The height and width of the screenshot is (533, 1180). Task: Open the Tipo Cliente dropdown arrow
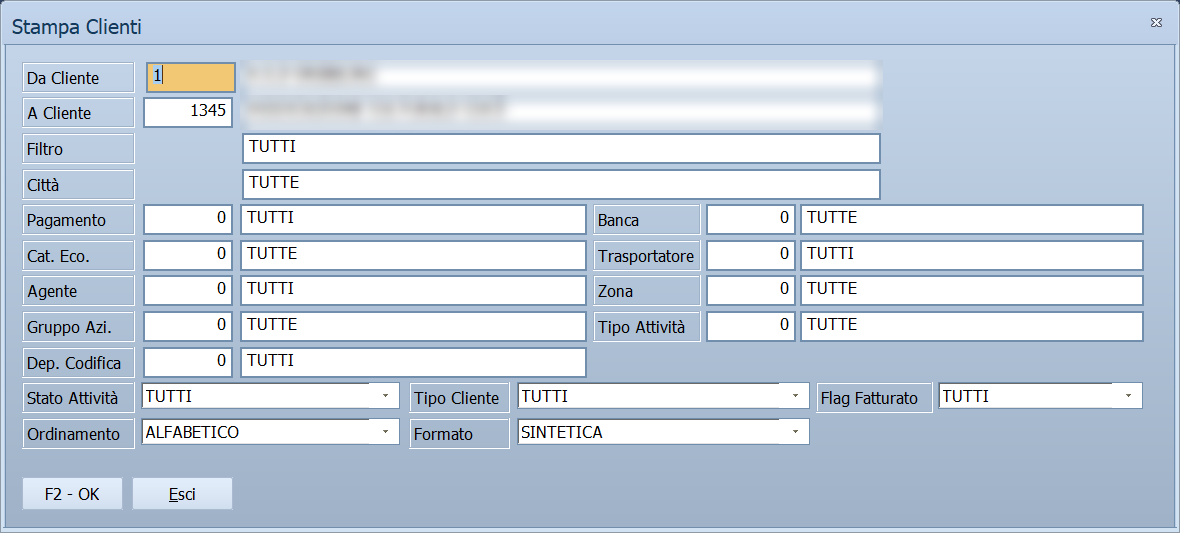pos(795,396)
